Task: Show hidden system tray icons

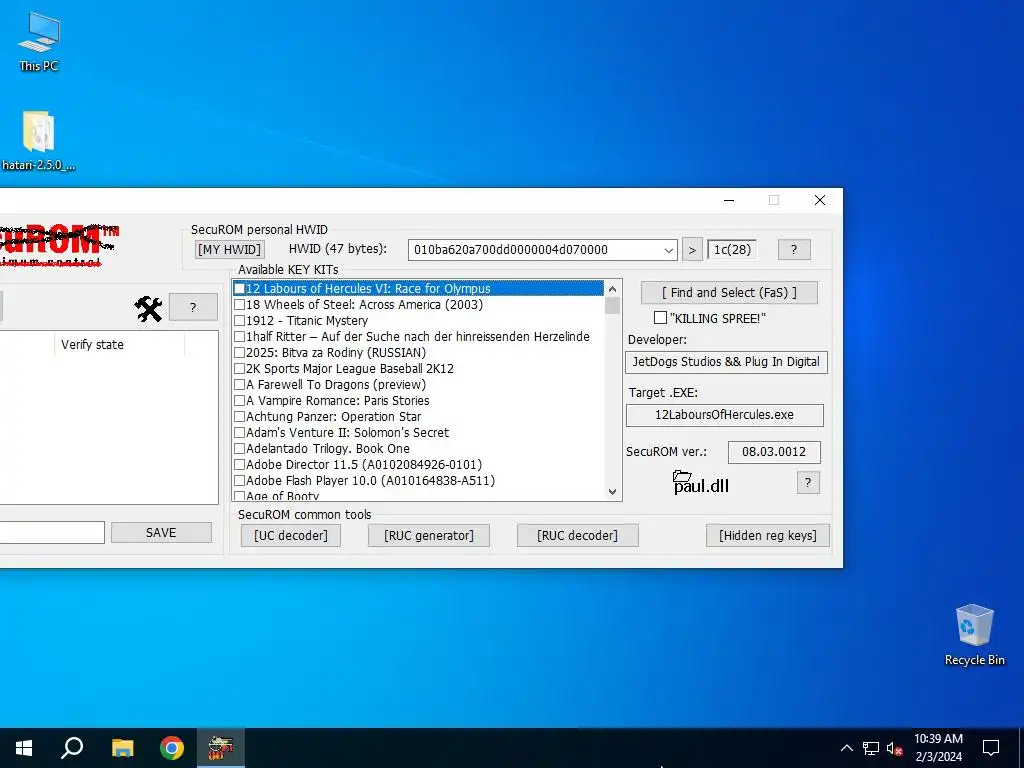Action: pyautogui.click(x=846, y=748)
